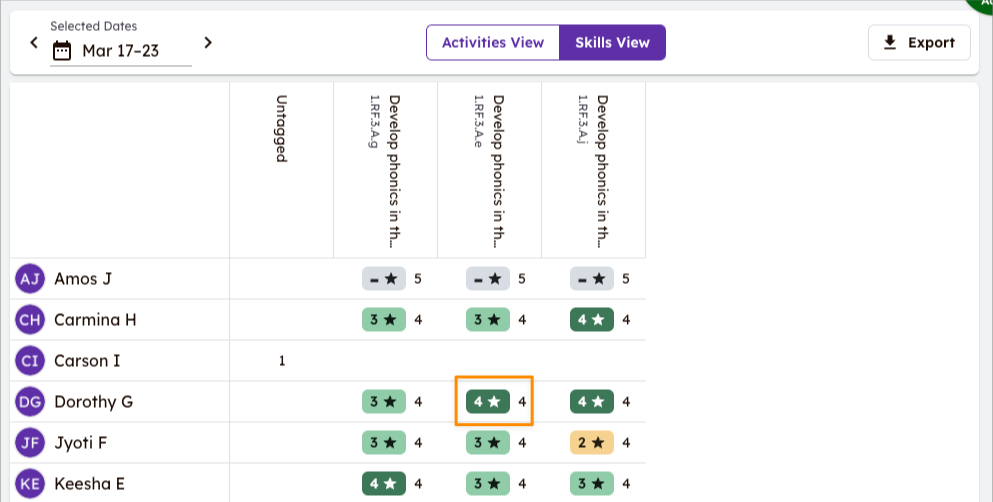
Task: Click Carson I's untagged count of 1
Action: pos(282,361)
